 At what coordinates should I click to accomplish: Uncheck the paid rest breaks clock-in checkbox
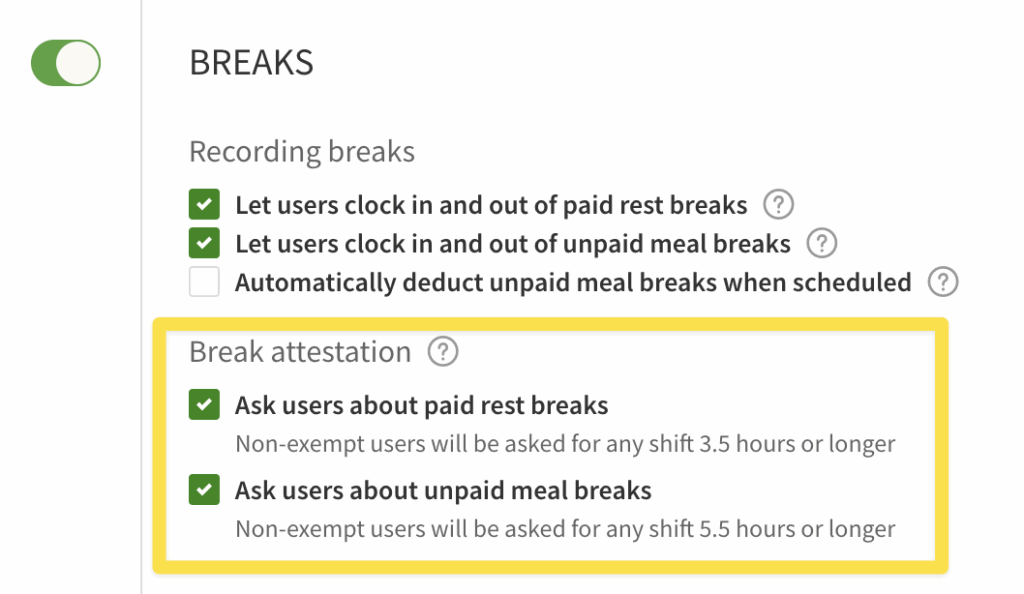[204, 206]
